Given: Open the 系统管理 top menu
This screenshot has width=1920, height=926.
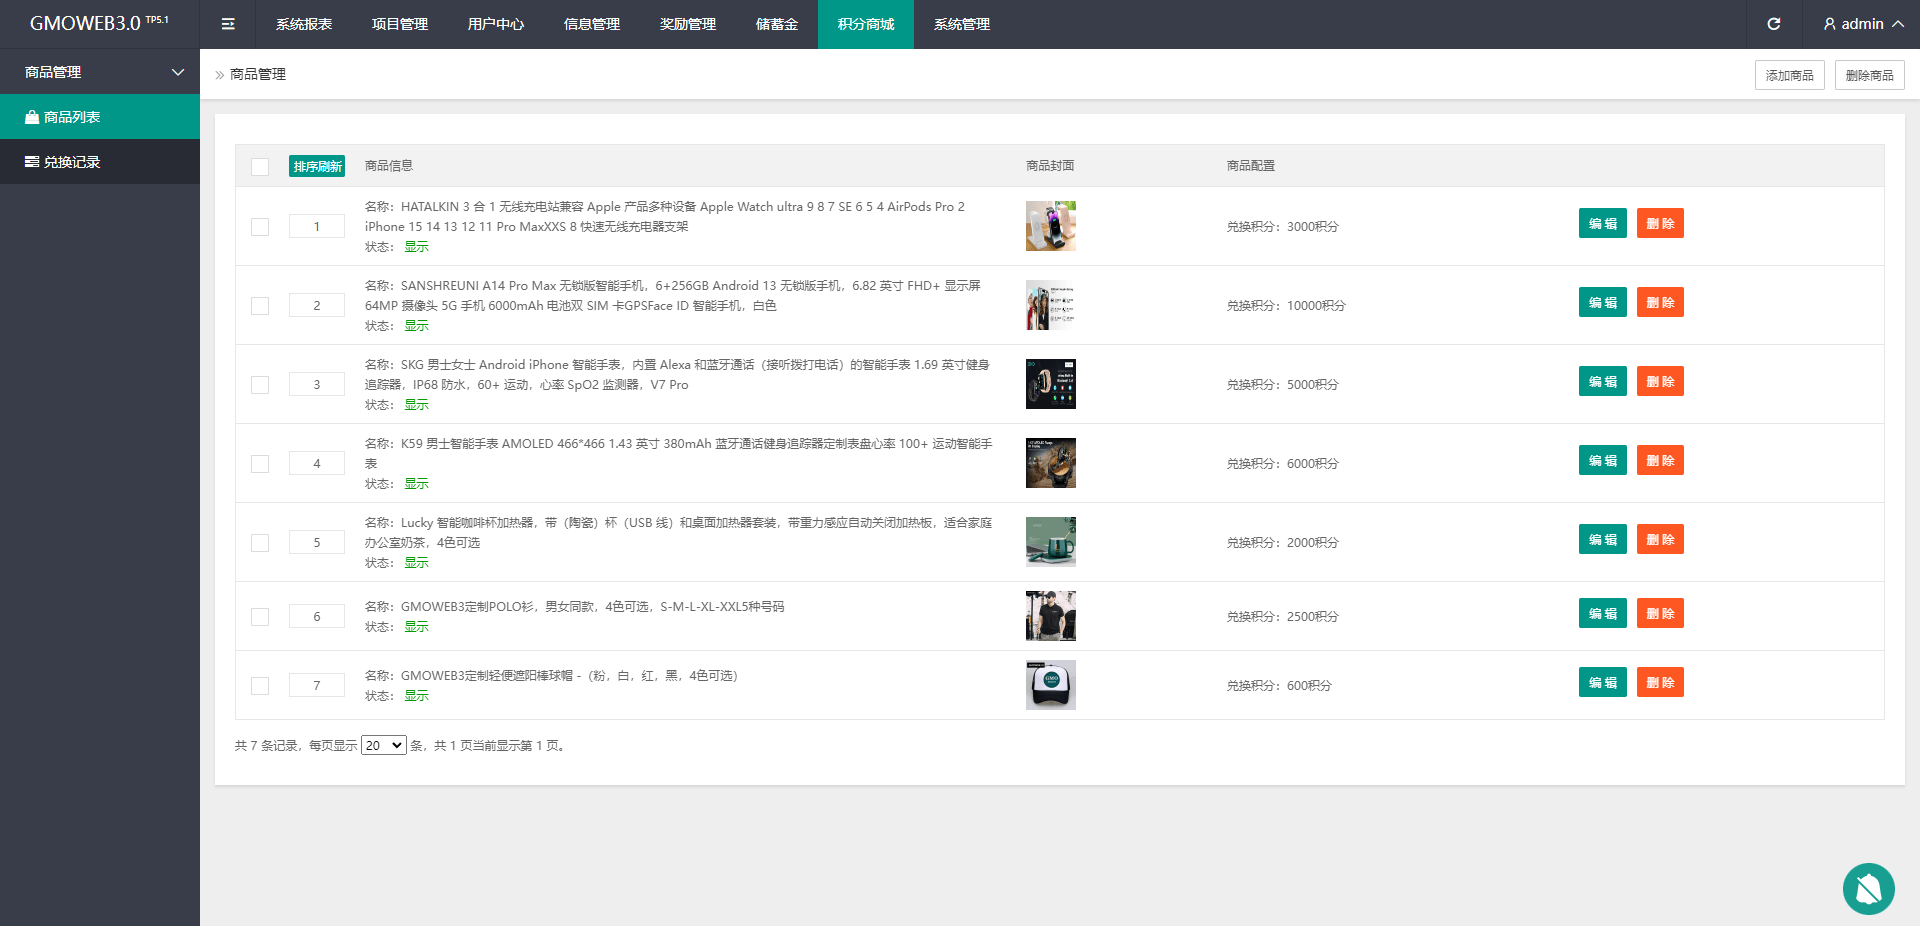Looking at the screenshot, I should click(x=961, y=24).
